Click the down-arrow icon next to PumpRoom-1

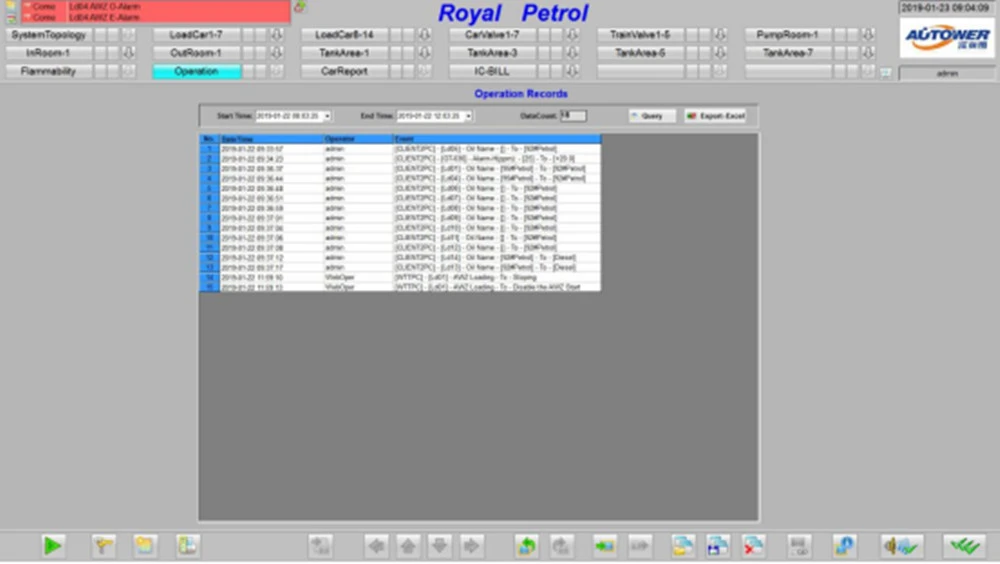[869, 34]
